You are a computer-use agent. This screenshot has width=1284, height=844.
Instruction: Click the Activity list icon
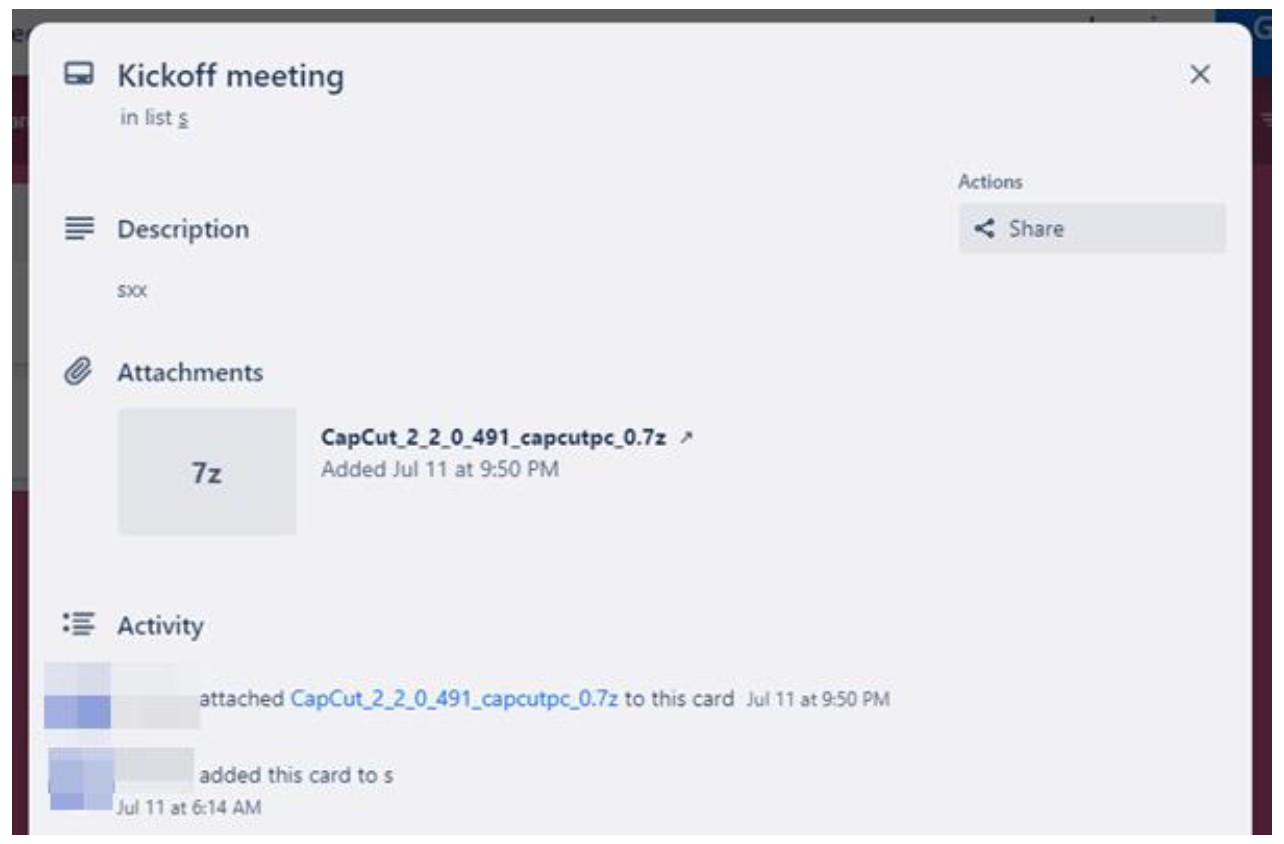(78, 625)
